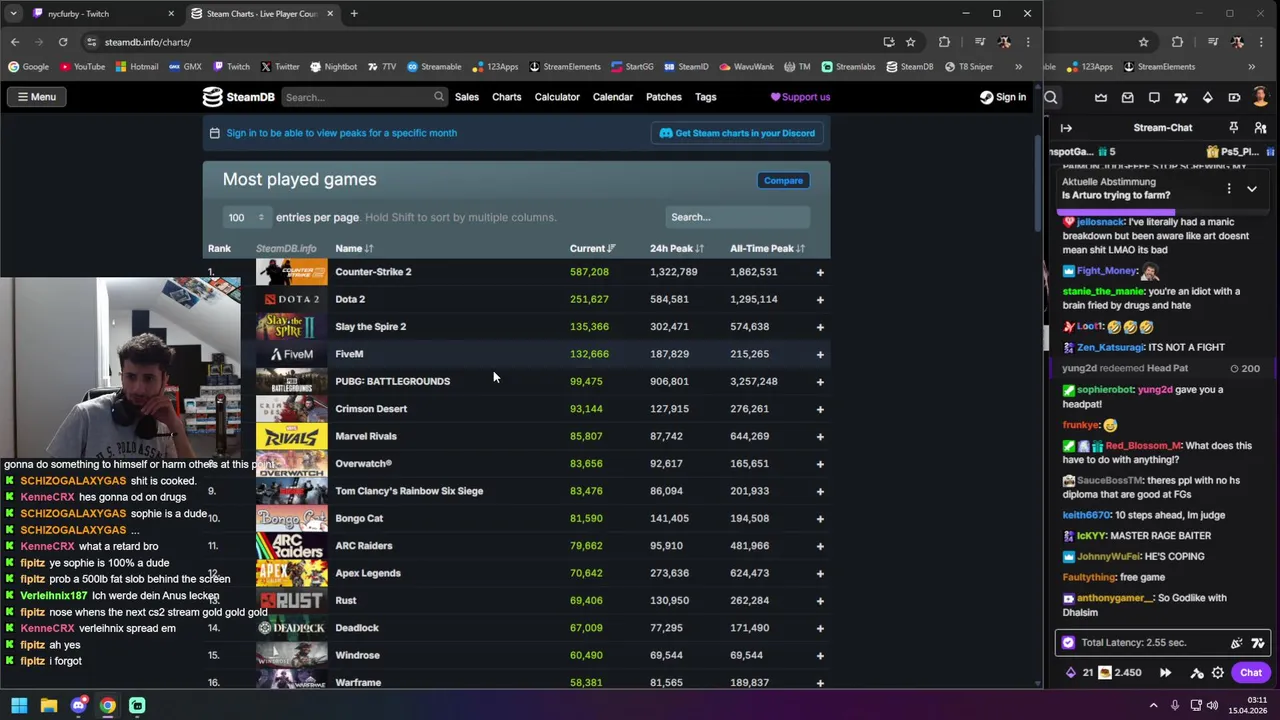Image resolution: width=1280 pixels, height=720 pixels.
Task: Open the Twitch chat community users icon
Action: [x=1259, y=128]
